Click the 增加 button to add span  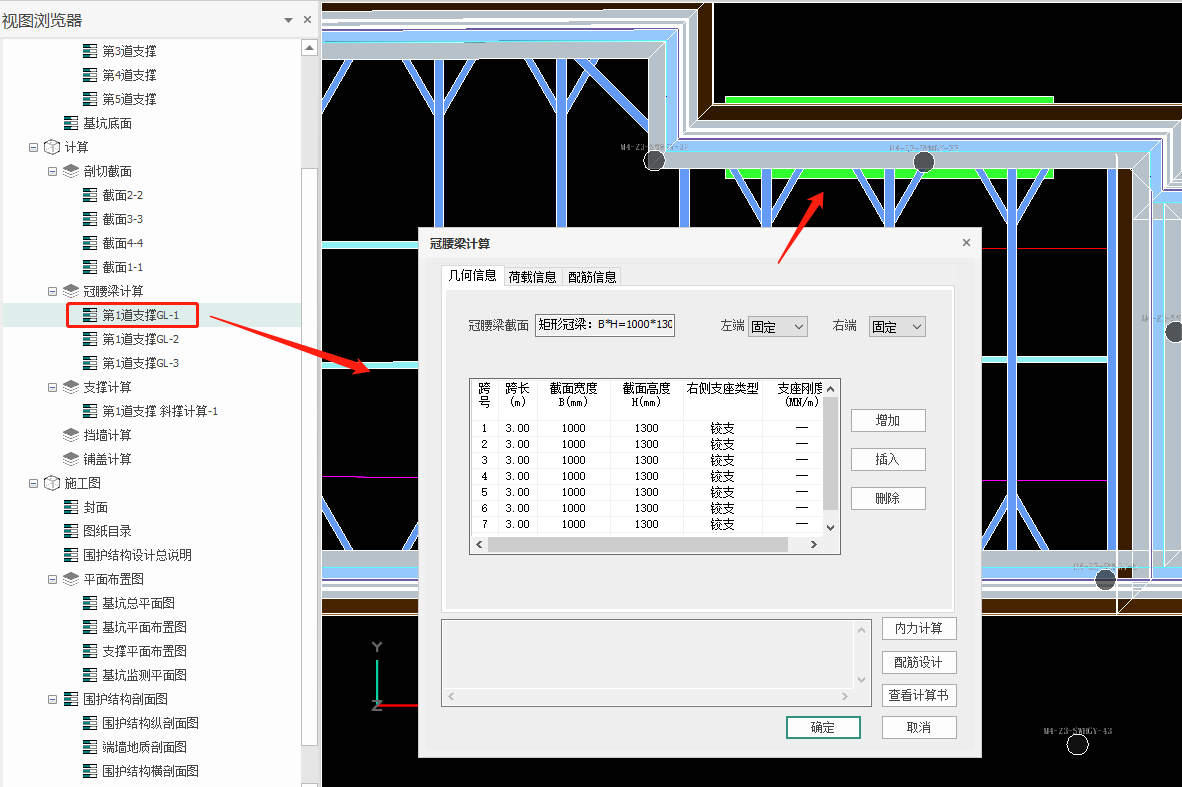pos(887,420)
